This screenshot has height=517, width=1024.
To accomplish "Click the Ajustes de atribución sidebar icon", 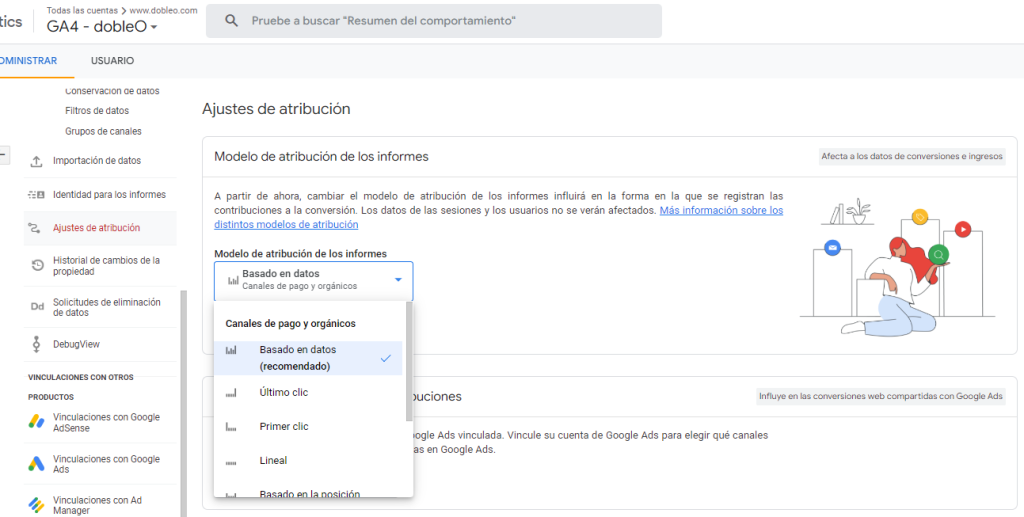I will click(37, 228).
